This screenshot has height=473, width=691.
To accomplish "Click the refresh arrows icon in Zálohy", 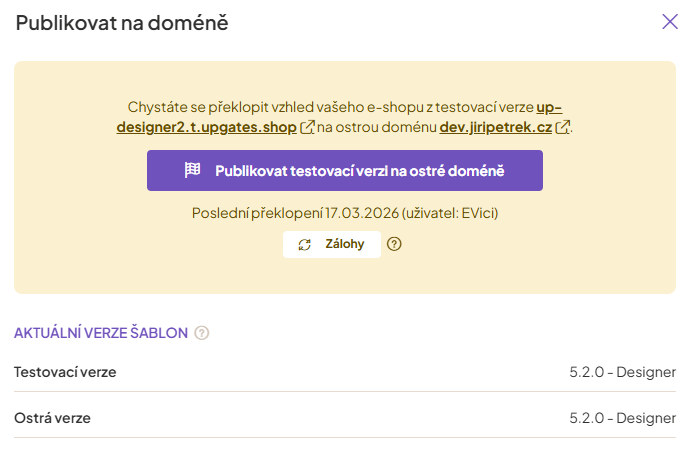I will [x=305, y=244].
